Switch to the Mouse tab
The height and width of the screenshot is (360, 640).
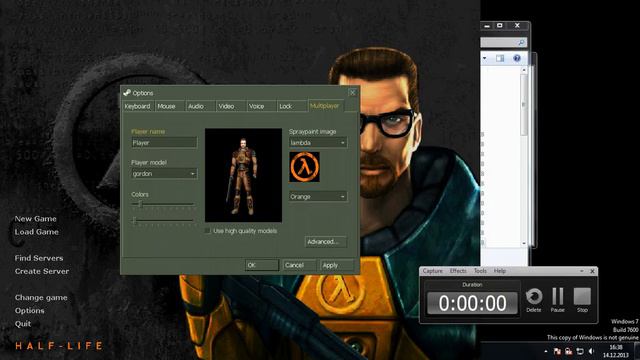(169, 106)
